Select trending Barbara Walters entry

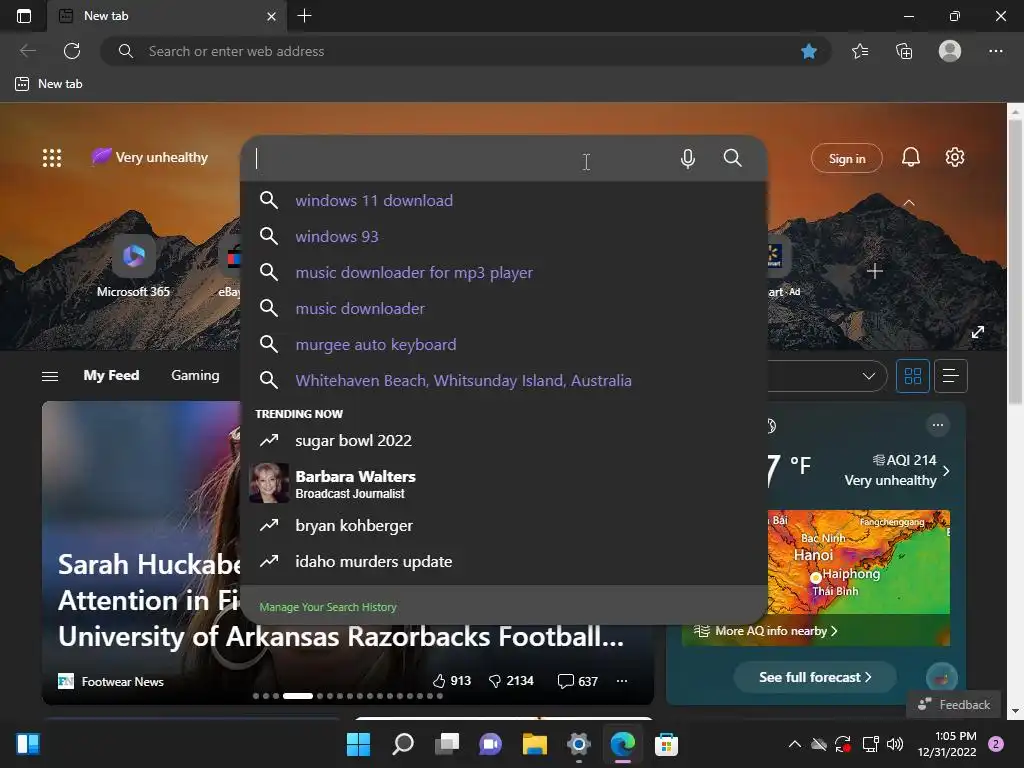point(504,483)
